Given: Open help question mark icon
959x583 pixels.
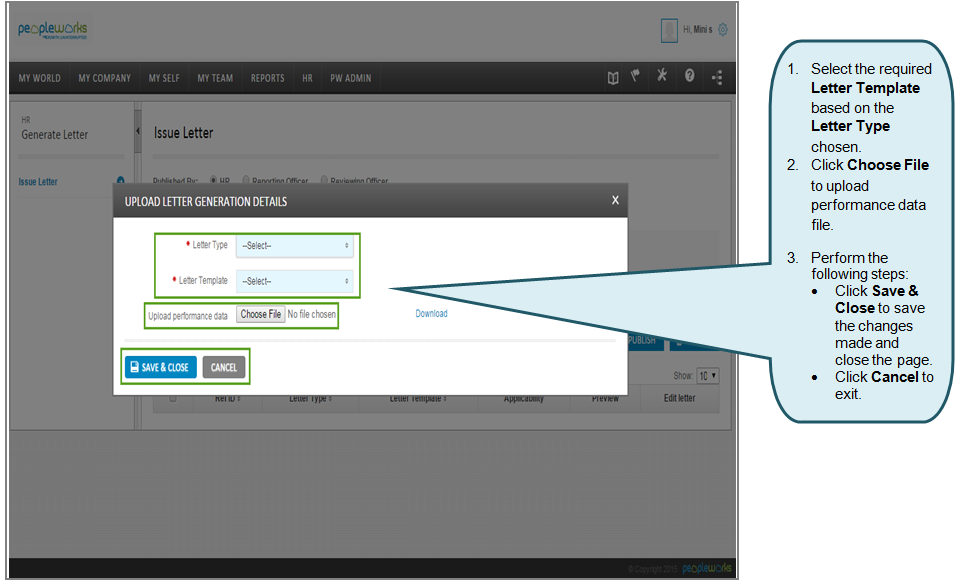Looking at the screenshot, I should pos(689,75).
